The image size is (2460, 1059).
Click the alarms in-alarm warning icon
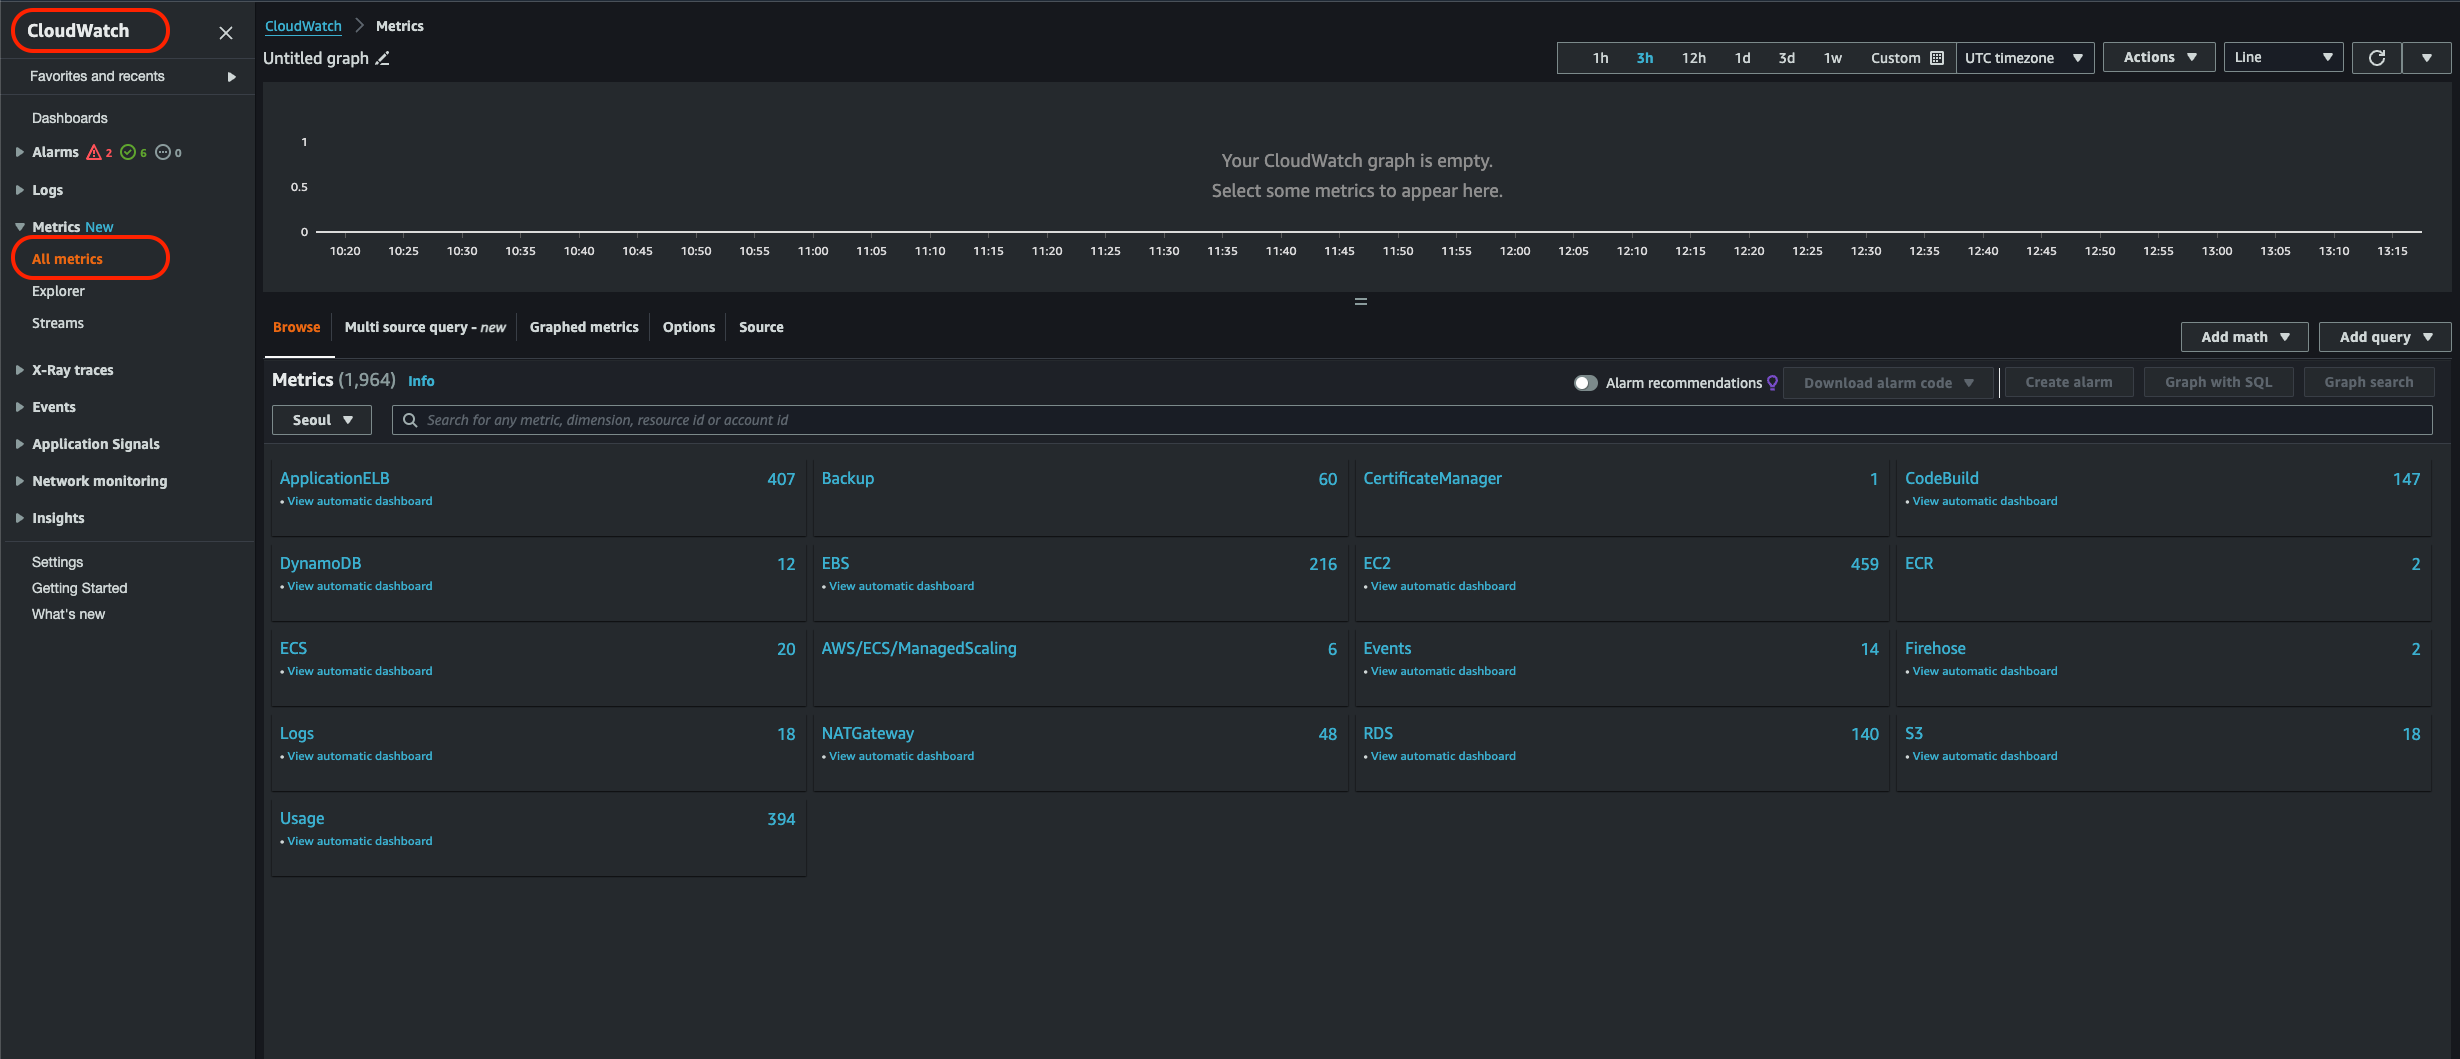click(94, 152)
